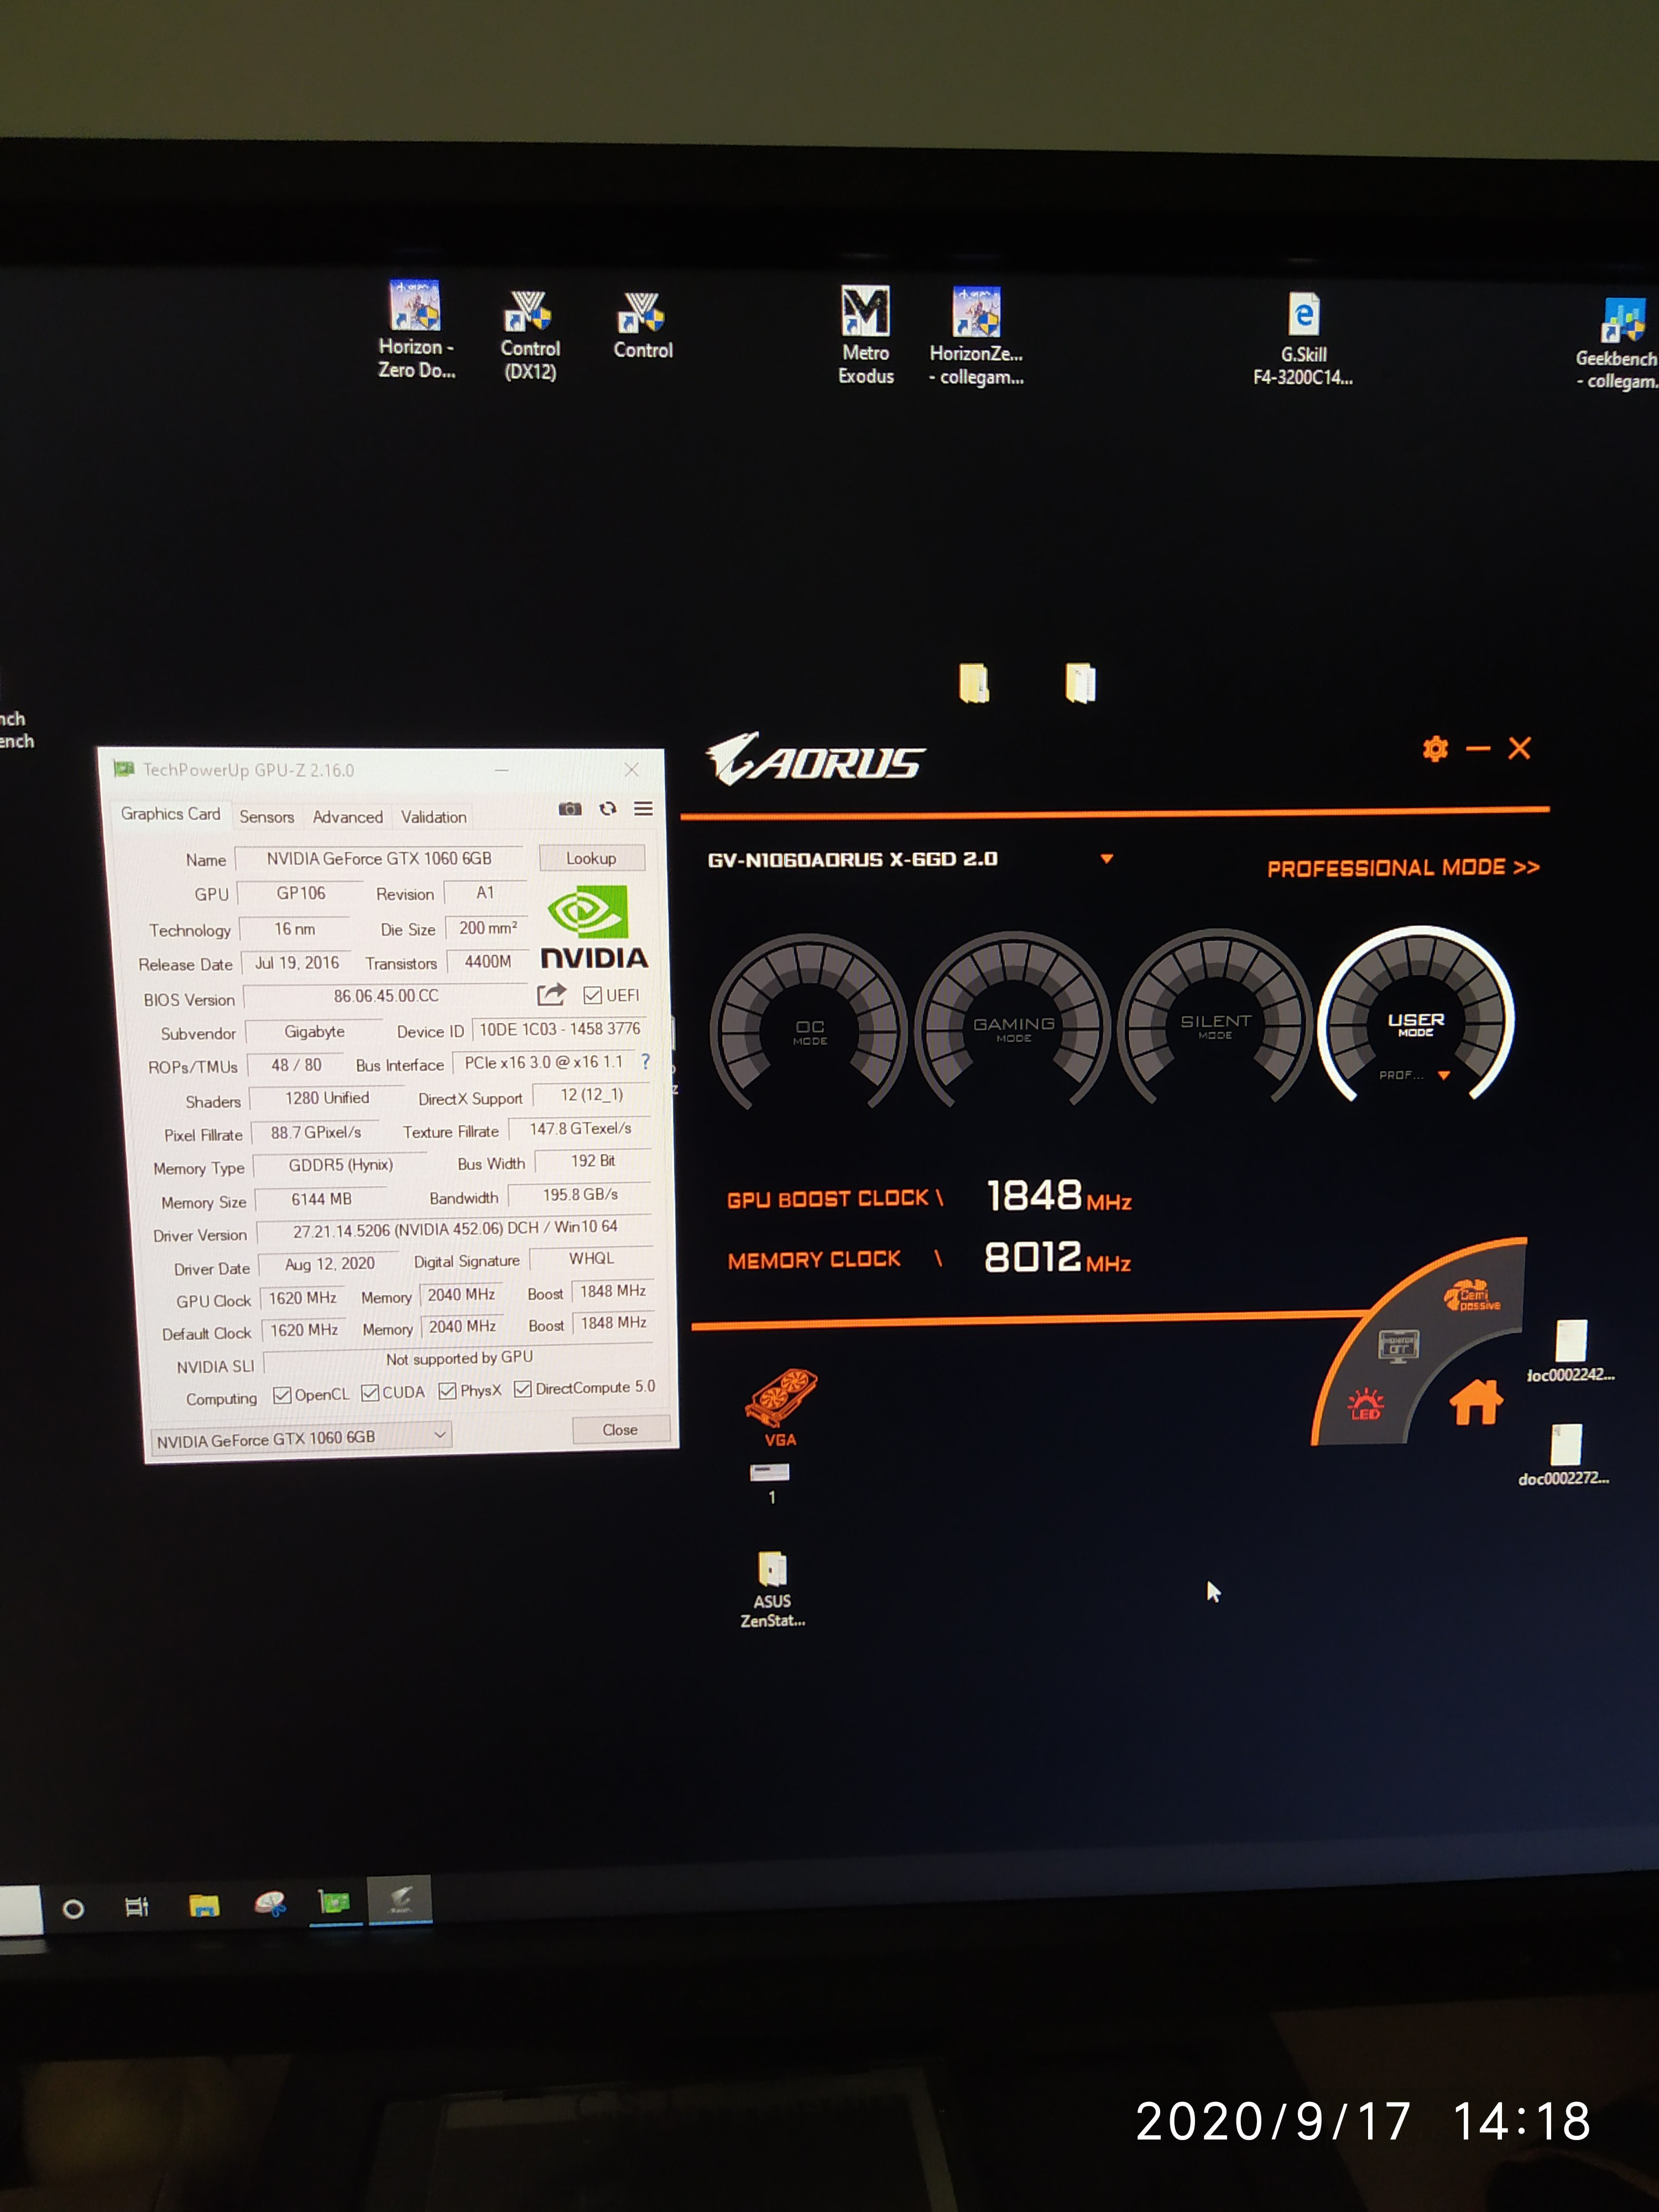Click the Lookup button in GPU-Z
Image resolution: width=1659 pixels, height=2212 pixels.
(x=591, y=858)
